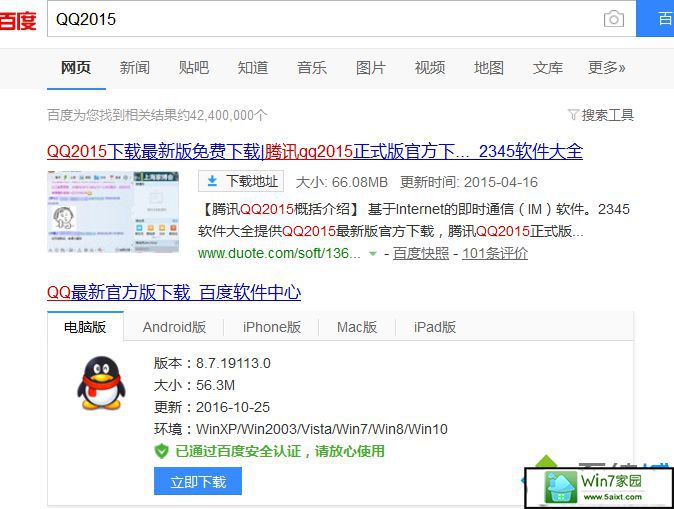Click the 立即下载 button
Viewport: 674px width, 509px height.
198,481
